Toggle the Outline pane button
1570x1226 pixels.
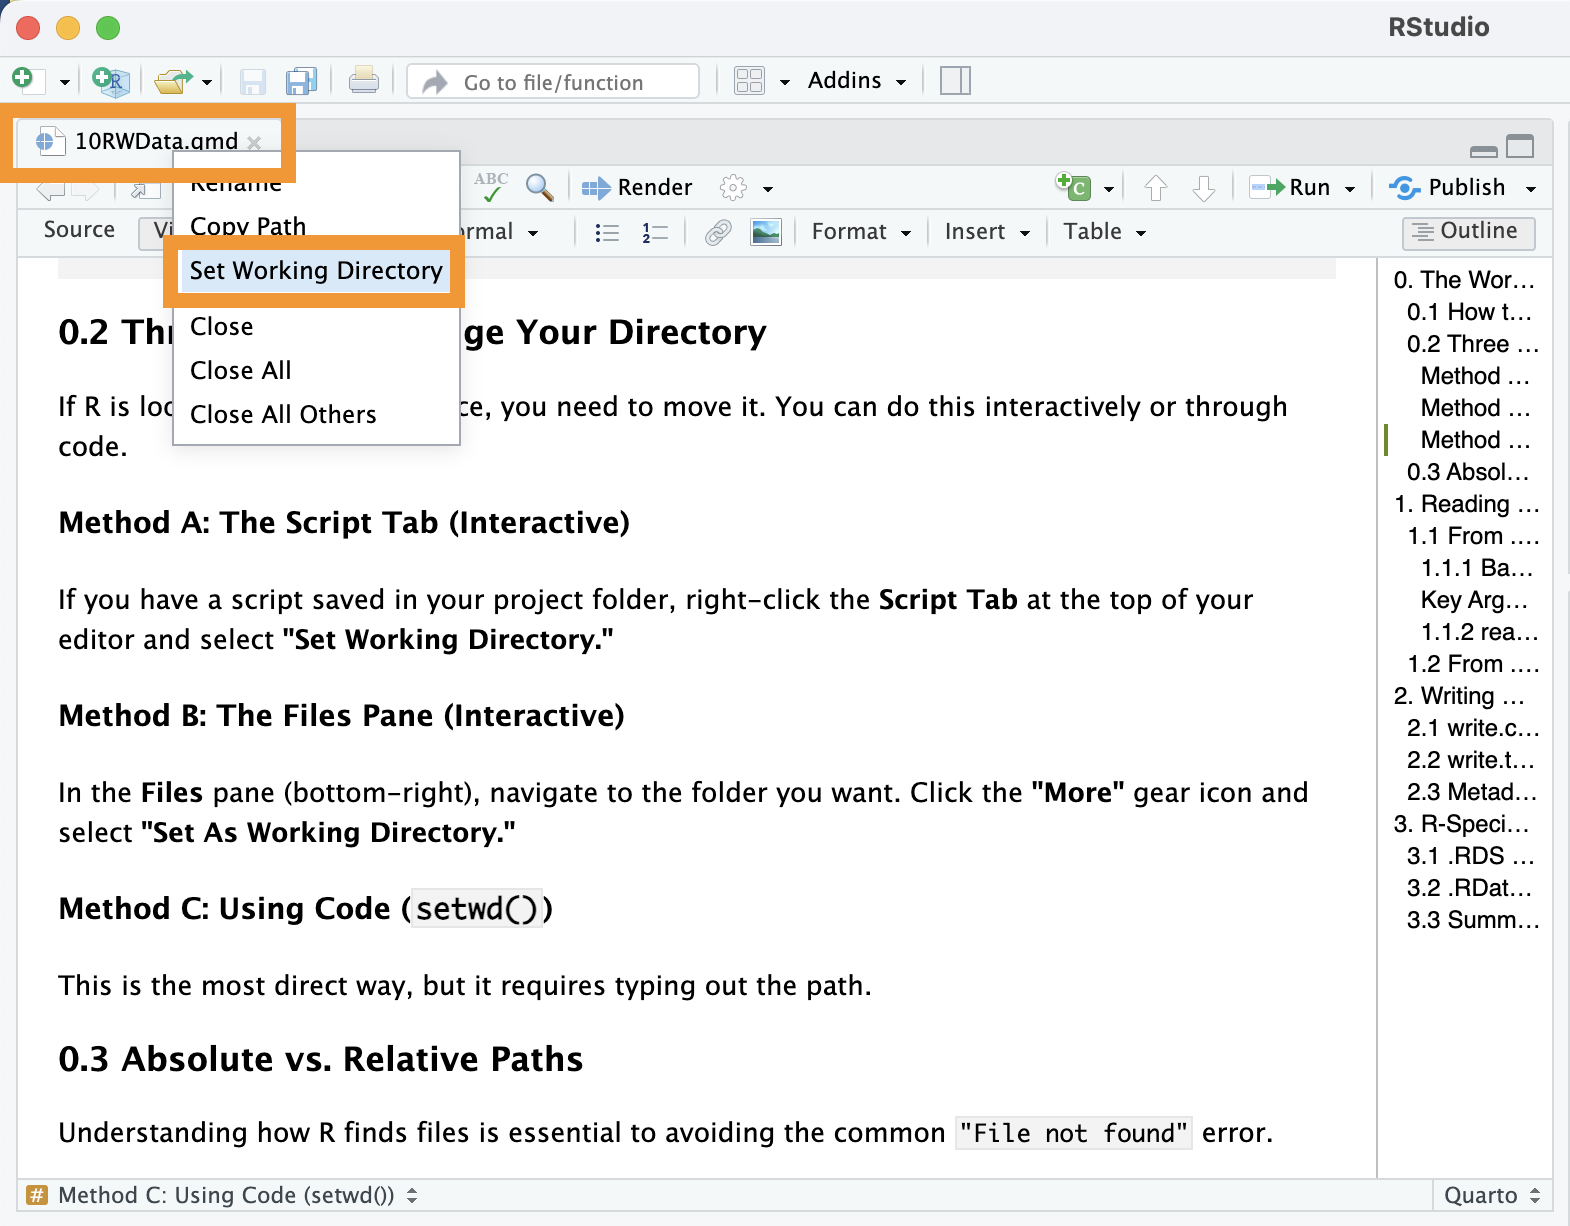(1468, 231)
